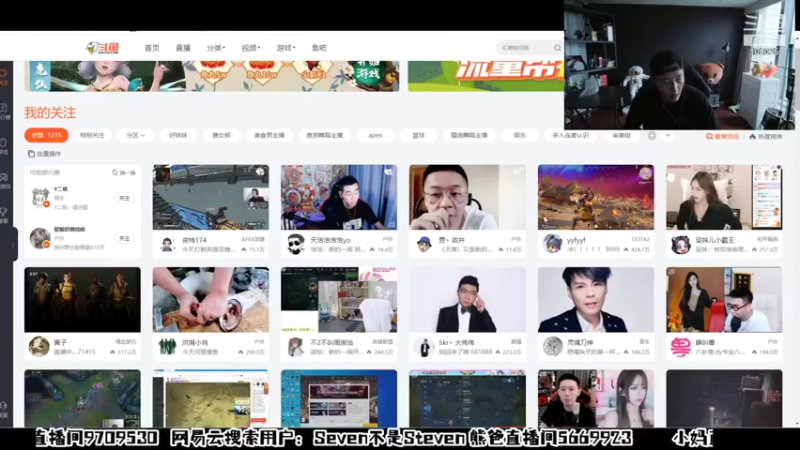Open streamer 皮特174 avatar
Screen dimensions: 800x450
(x=167, y=244)
